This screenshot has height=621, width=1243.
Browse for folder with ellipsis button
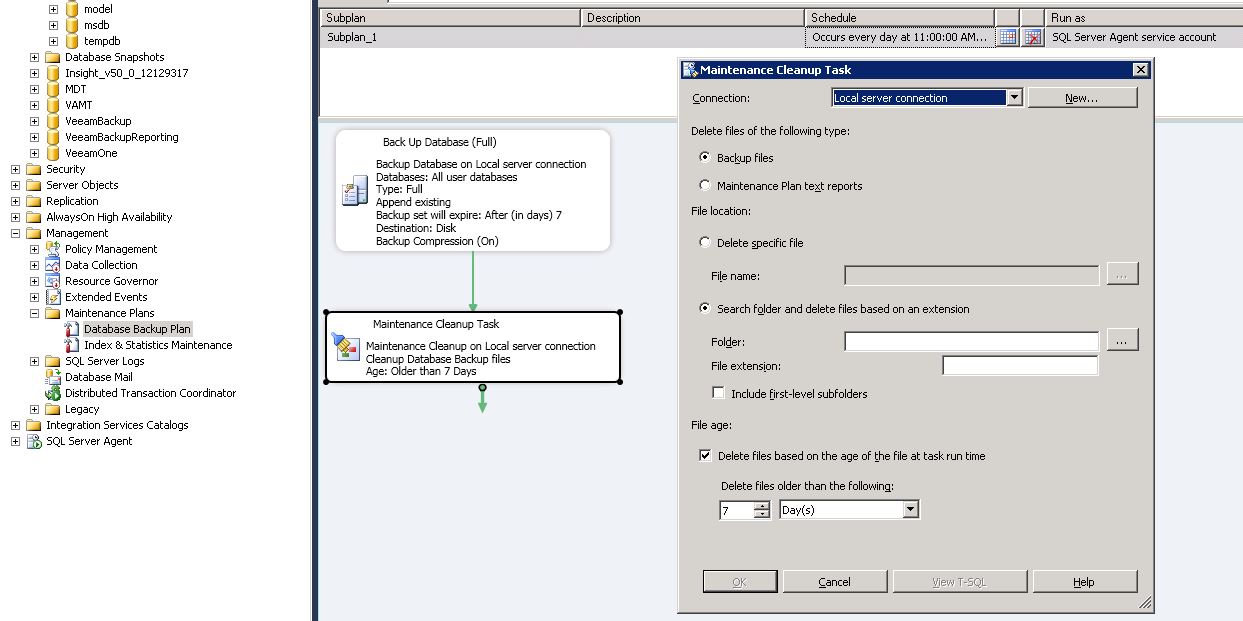point(1122,341)
